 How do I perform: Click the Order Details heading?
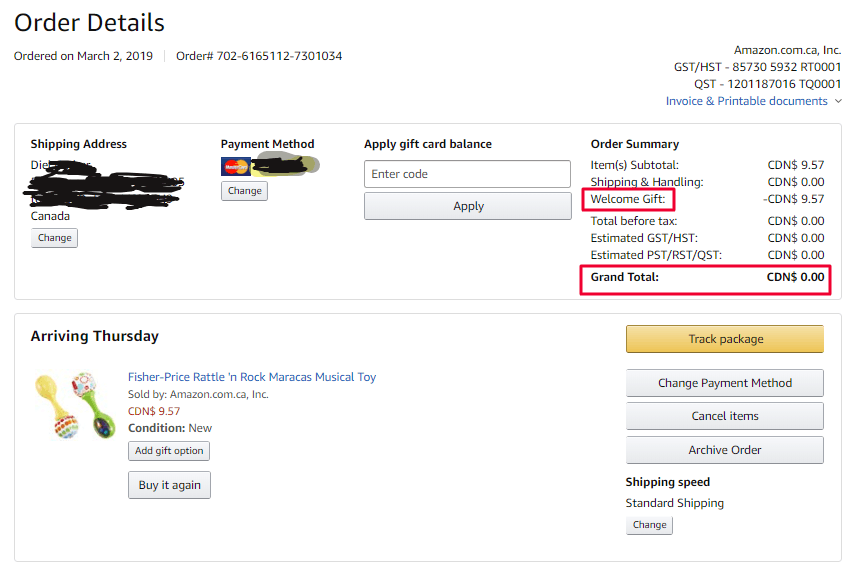click(89, 22)
